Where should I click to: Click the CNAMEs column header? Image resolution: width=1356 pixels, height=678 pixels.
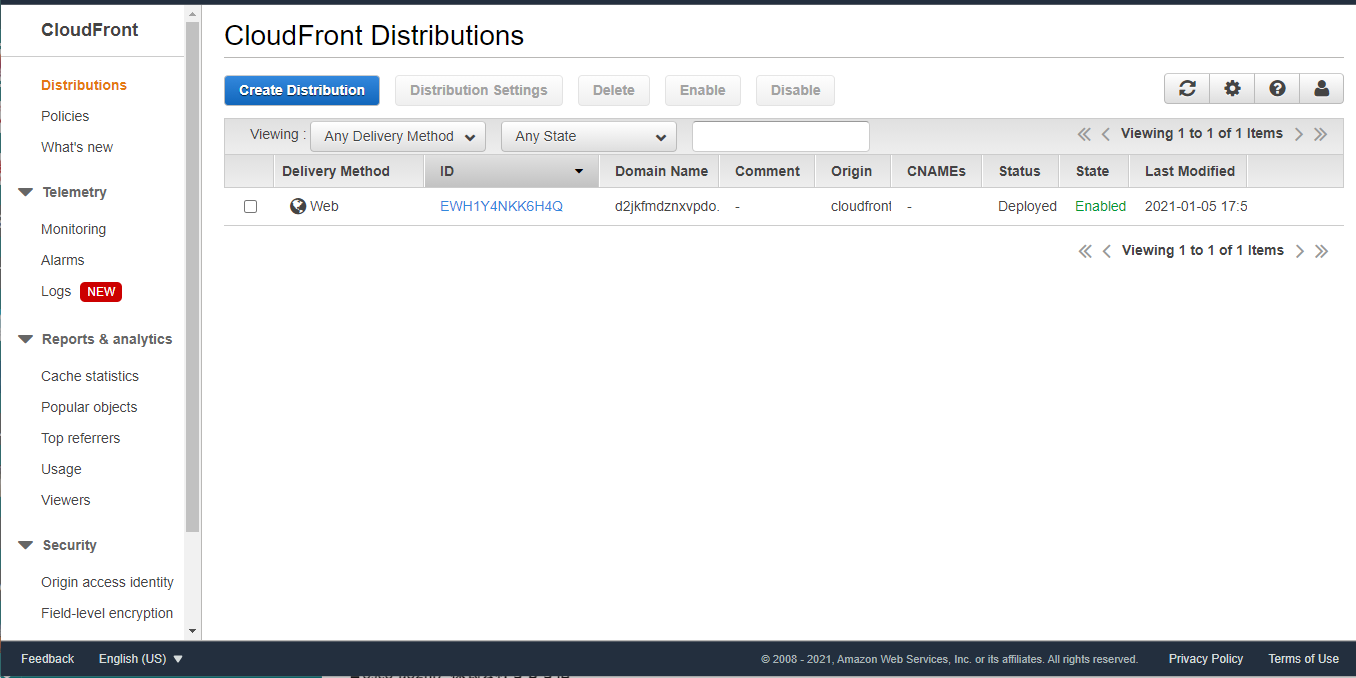point(936,171)
